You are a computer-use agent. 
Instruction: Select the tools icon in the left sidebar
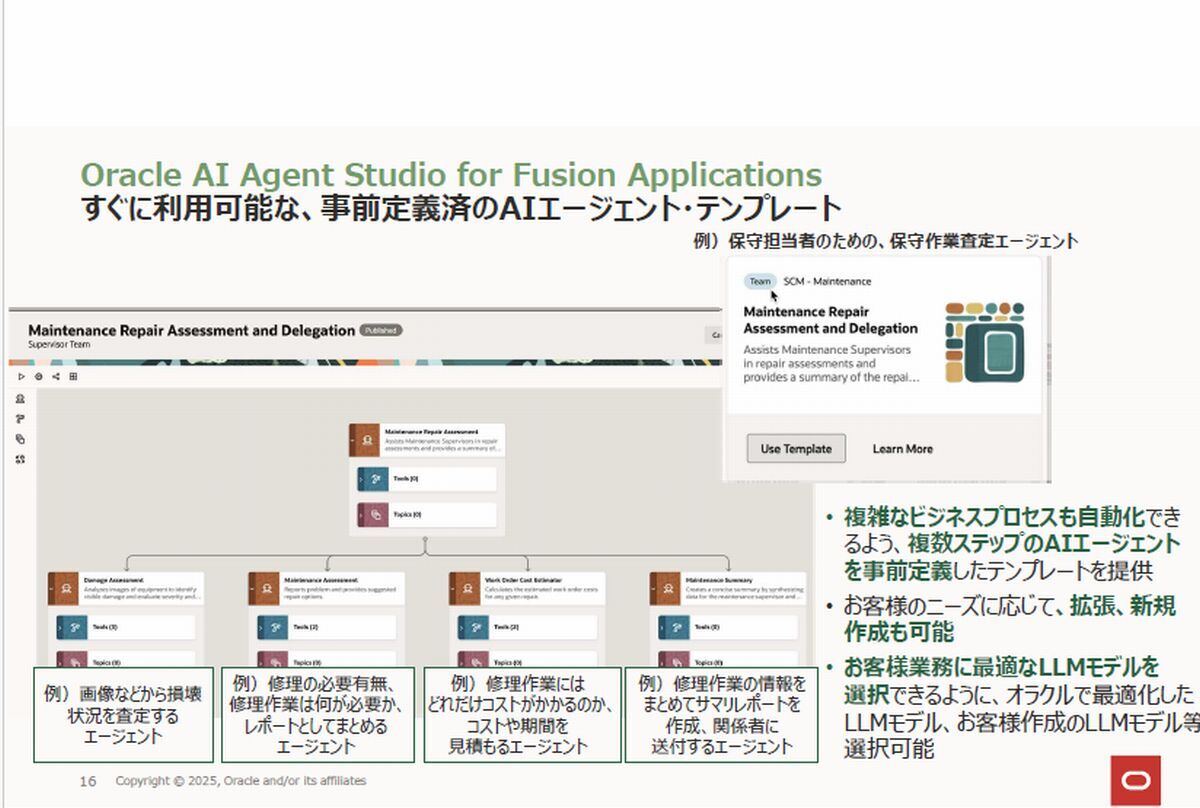20,419
